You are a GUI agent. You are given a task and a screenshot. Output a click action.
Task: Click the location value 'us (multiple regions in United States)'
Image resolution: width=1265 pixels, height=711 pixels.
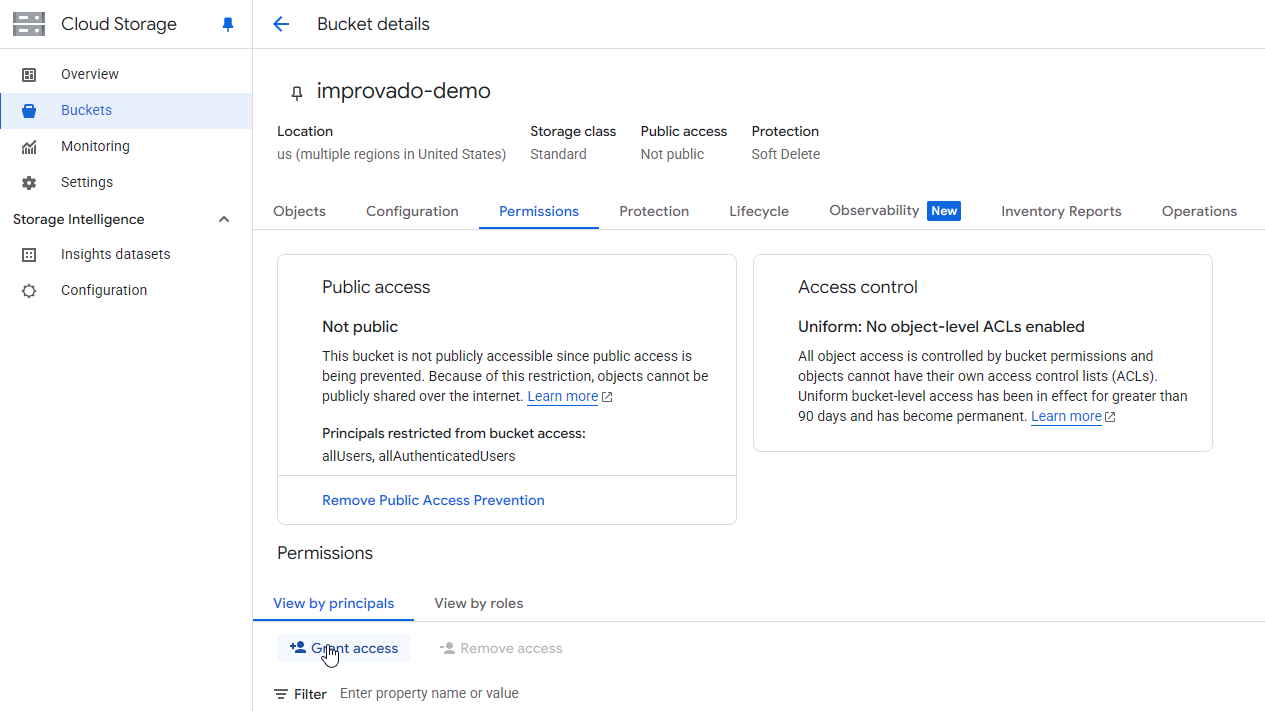[x=391, y=154]
